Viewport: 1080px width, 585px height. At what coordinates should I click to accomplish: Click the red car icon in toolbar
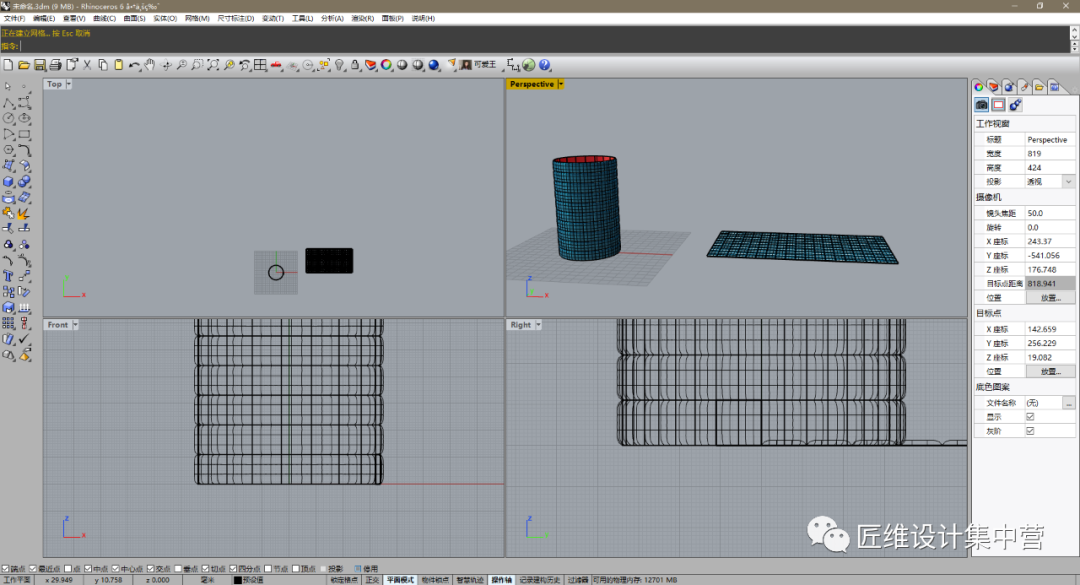tap(276, 65)
